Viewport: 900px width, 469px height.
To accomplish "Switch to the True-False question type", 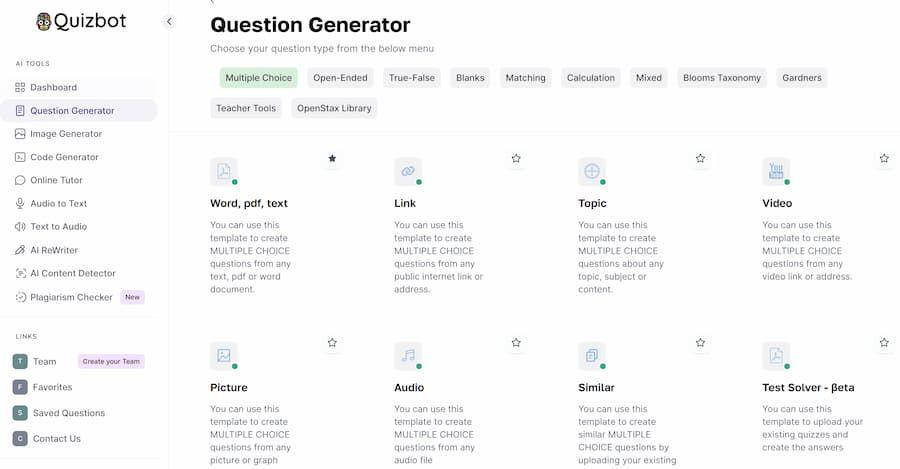I will pos(412,77).
